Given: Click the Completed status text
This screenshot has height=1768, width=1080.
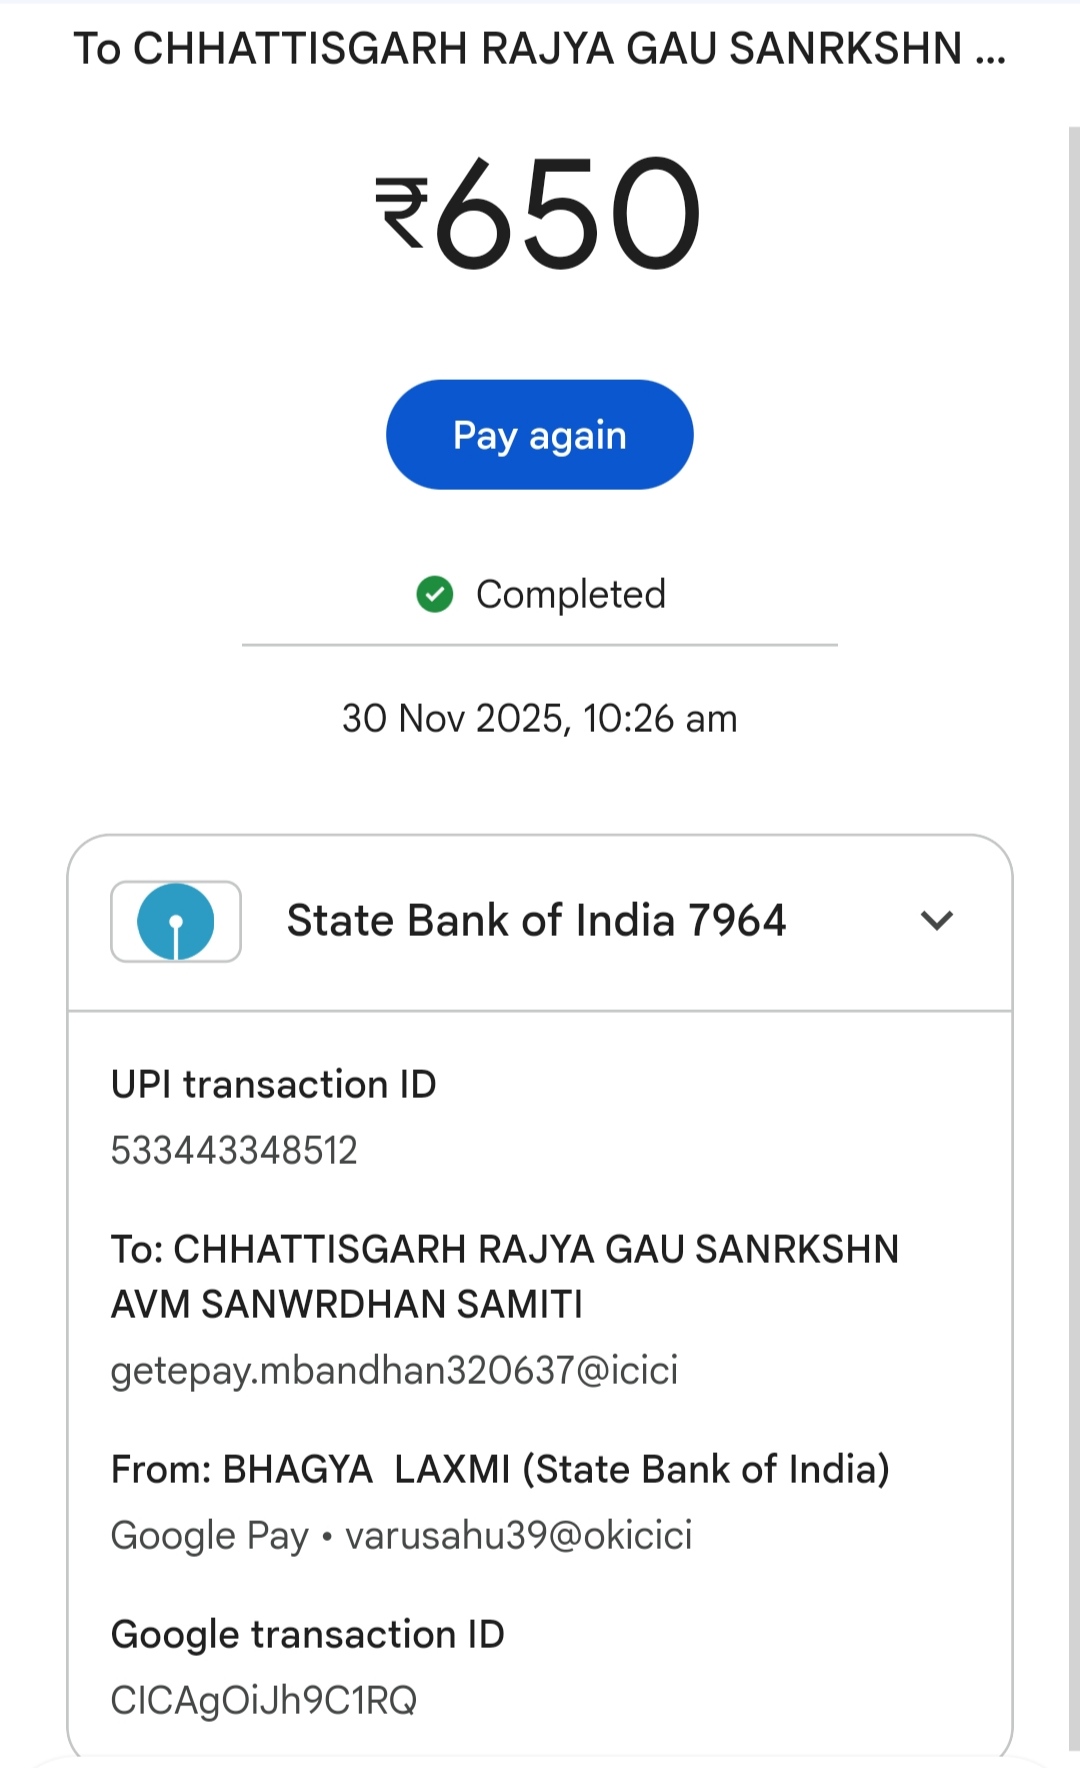Looking at the screenshot, I should pyautogui.click(x=571, y=595).
